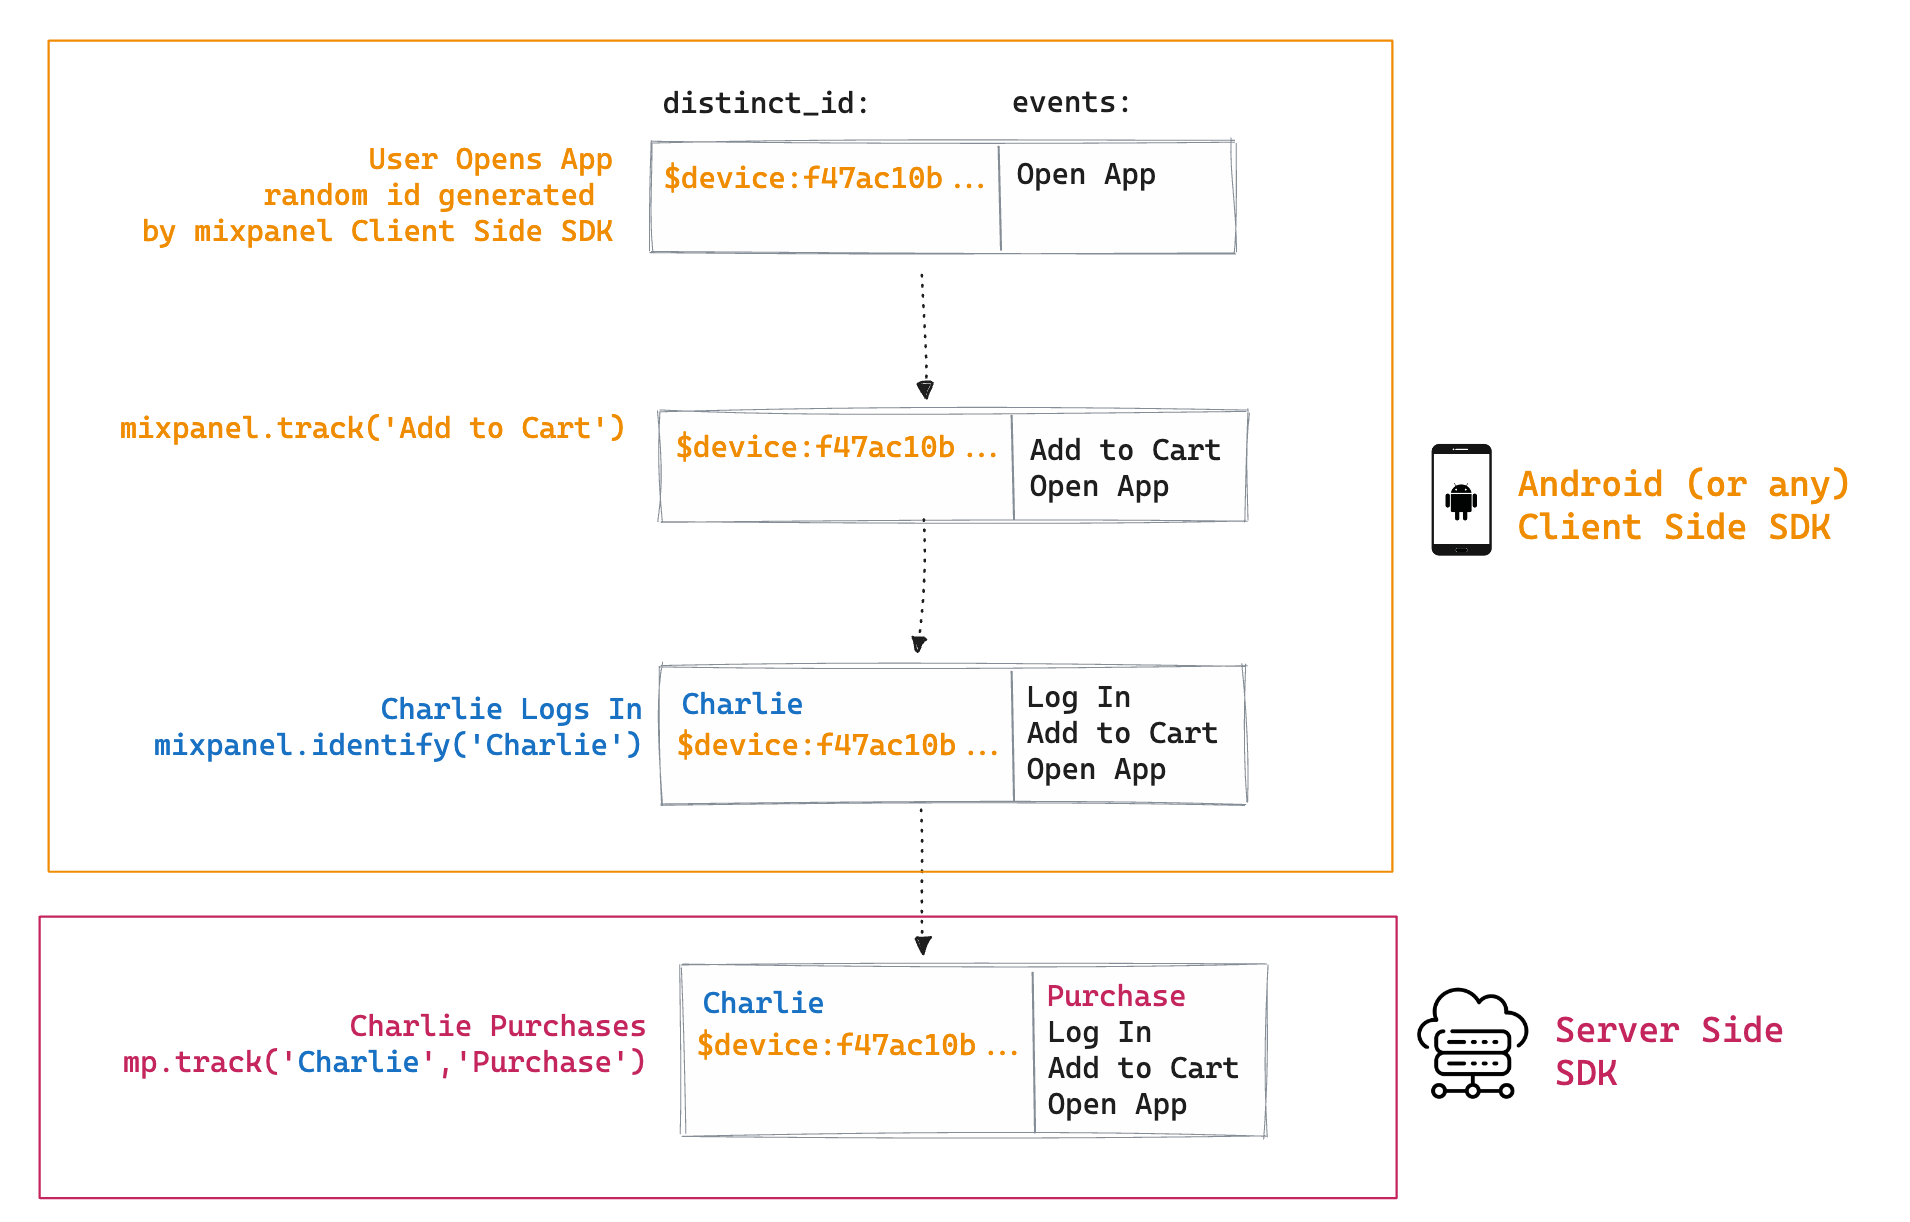
Task: Select $device id in the Charlie Purchases box
Action: tap(858, 1045)
